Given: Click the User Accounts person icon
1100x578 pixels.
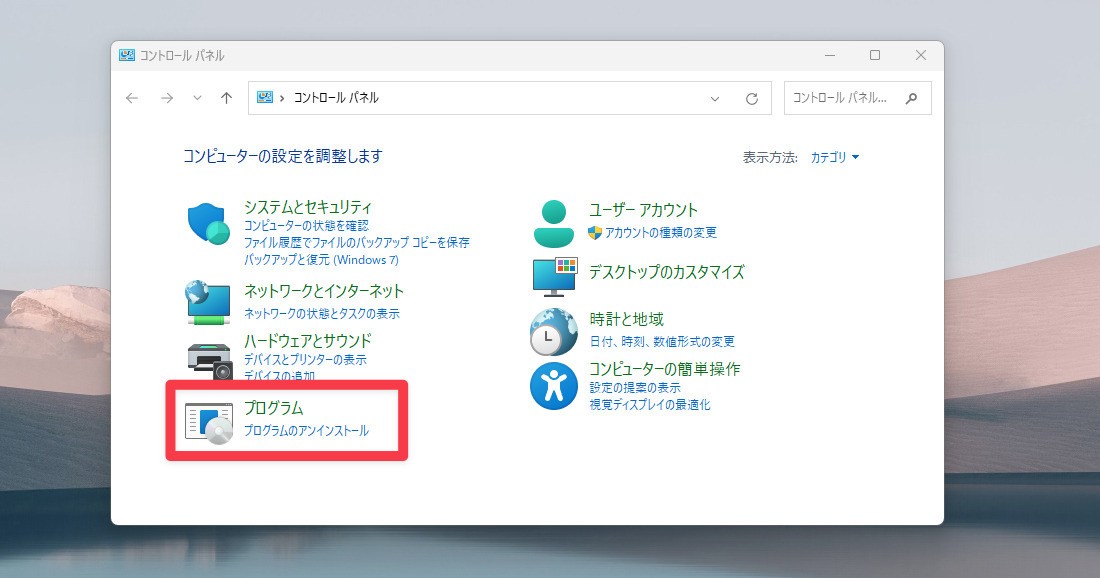Looking at the screenshot, I should (554, 223).
